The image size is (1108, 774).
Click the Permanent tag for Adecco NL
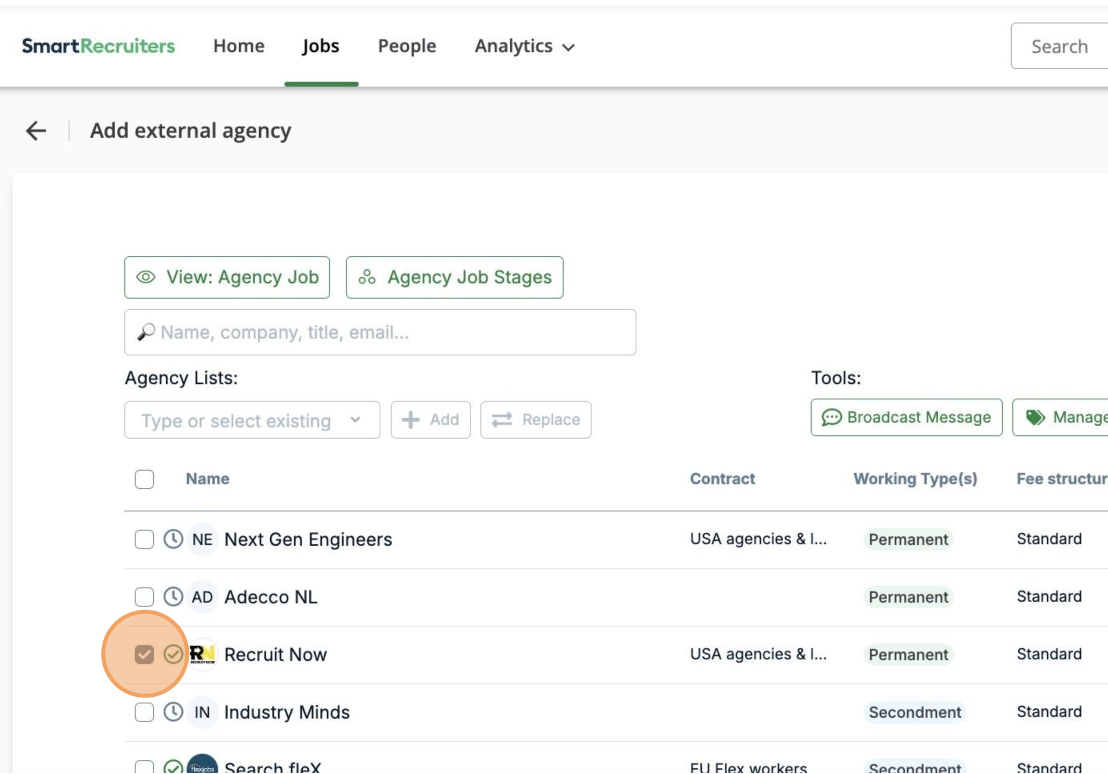coord(908,597)
